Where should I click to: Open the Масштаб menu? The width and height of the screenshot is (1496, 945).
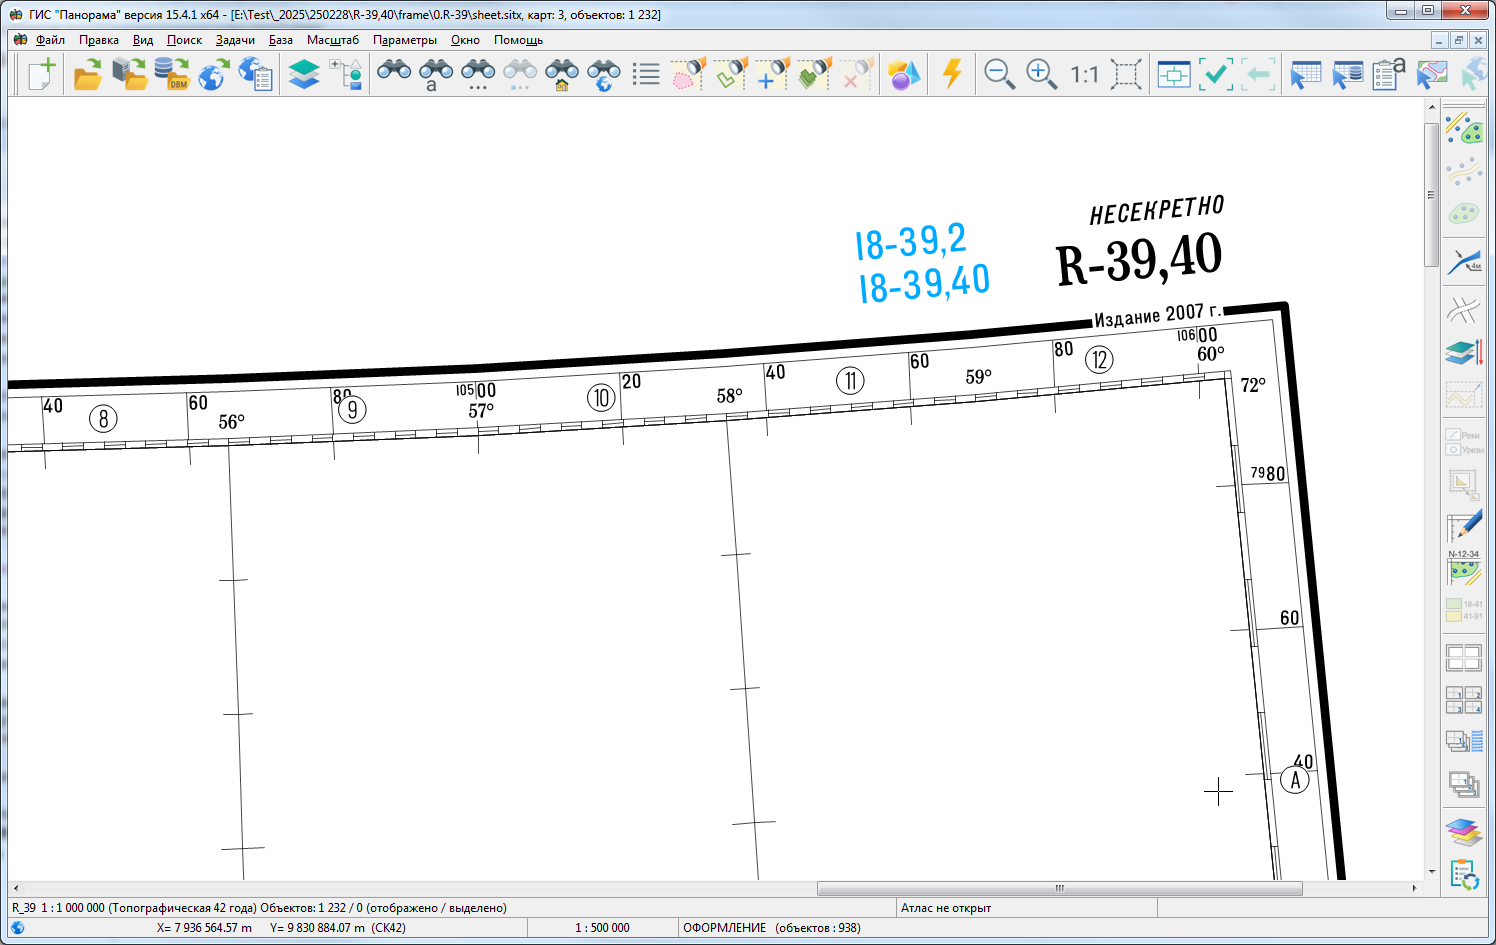333,40
